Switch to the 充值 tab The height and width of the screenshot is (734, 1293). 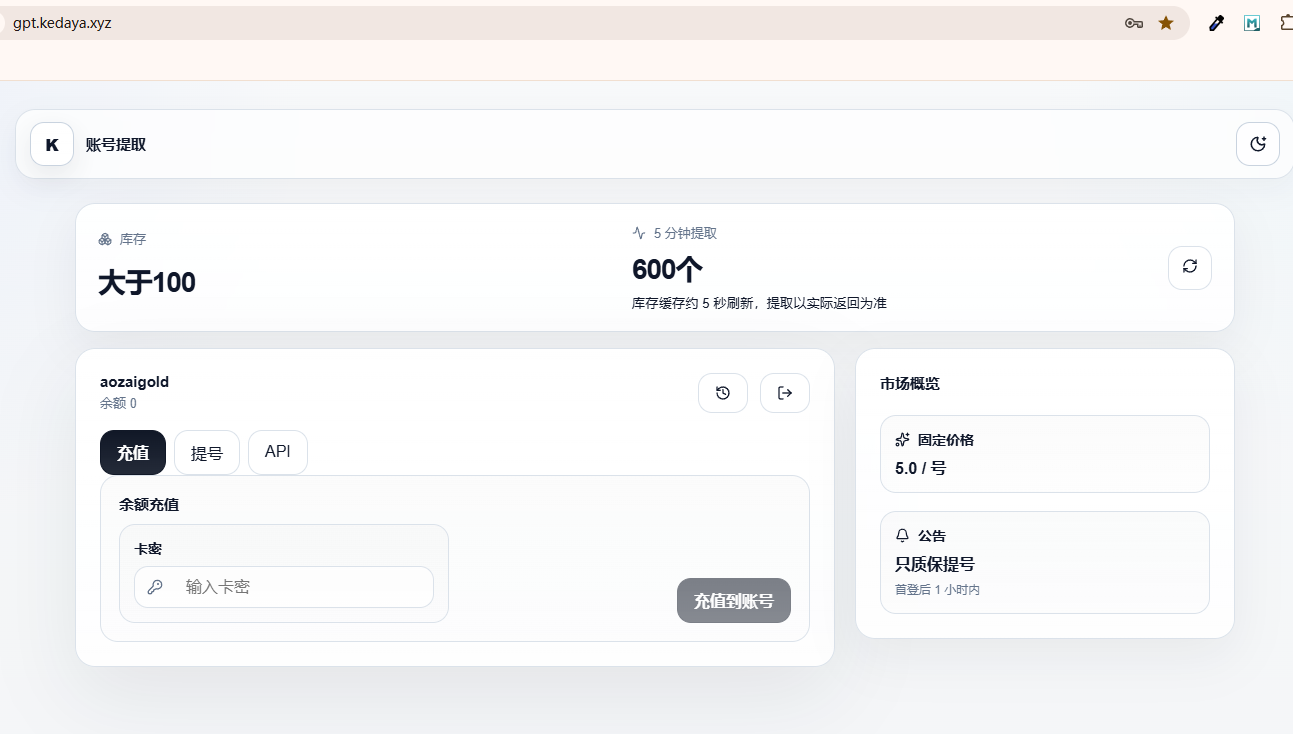point(133,453)
